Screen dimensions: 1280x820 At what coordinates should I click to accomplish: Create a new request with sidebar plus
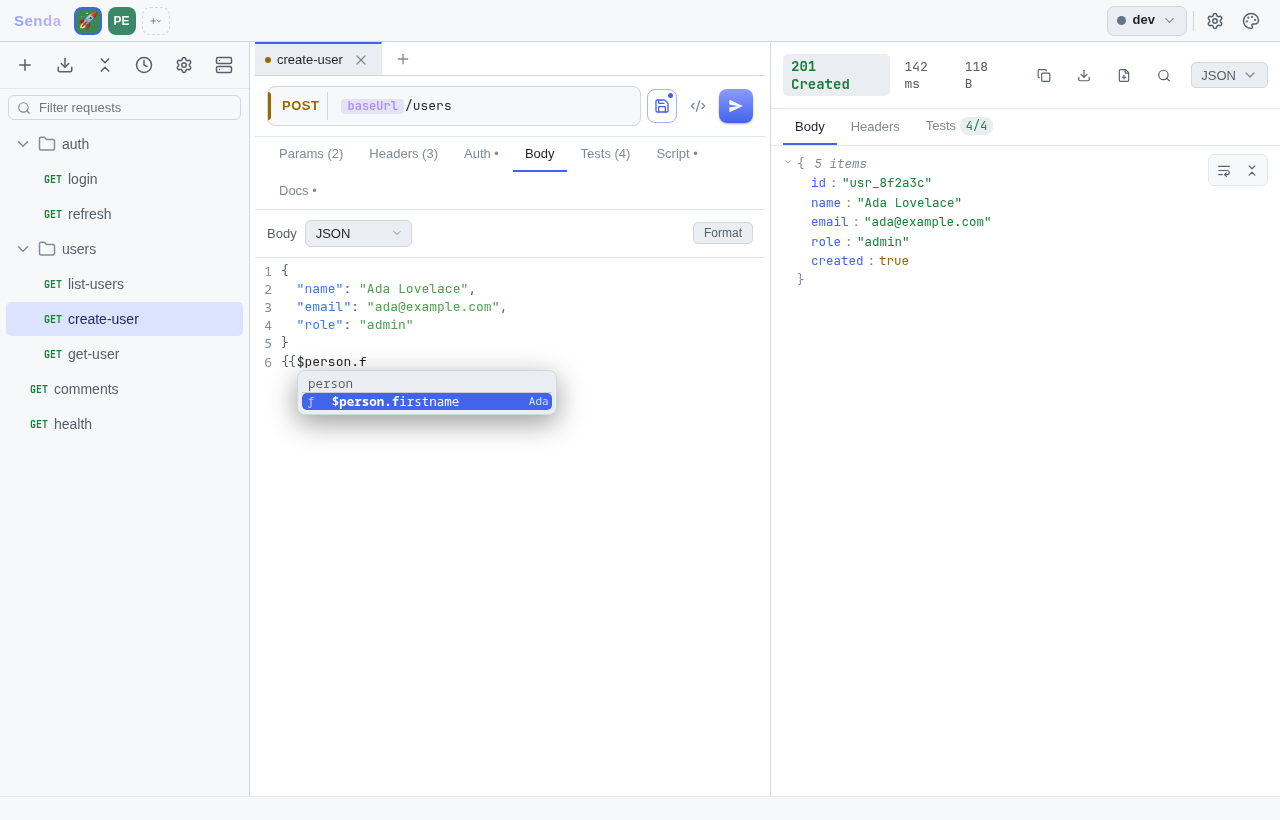(x=25, y=65)
